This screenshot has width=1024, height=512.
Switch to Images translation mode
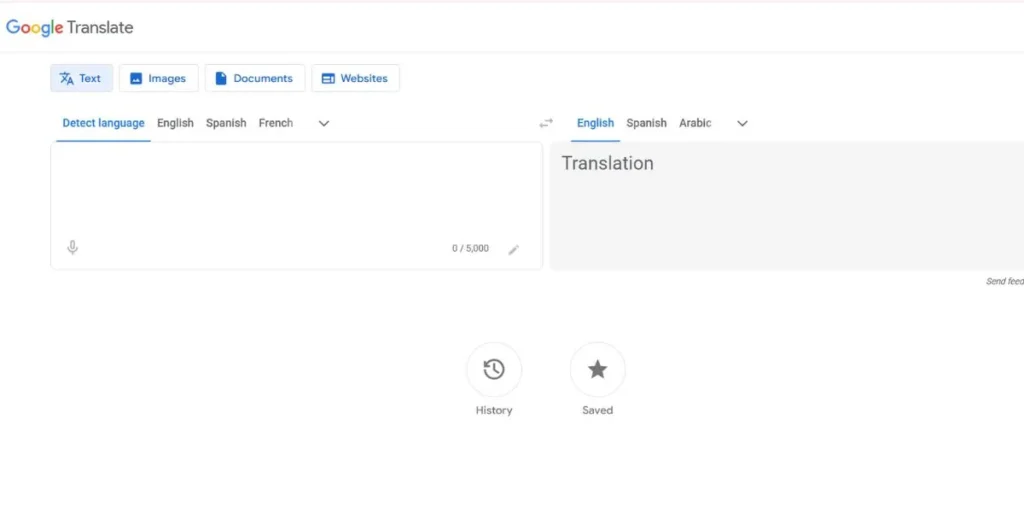pyautogui.click(x=159, y=78)
